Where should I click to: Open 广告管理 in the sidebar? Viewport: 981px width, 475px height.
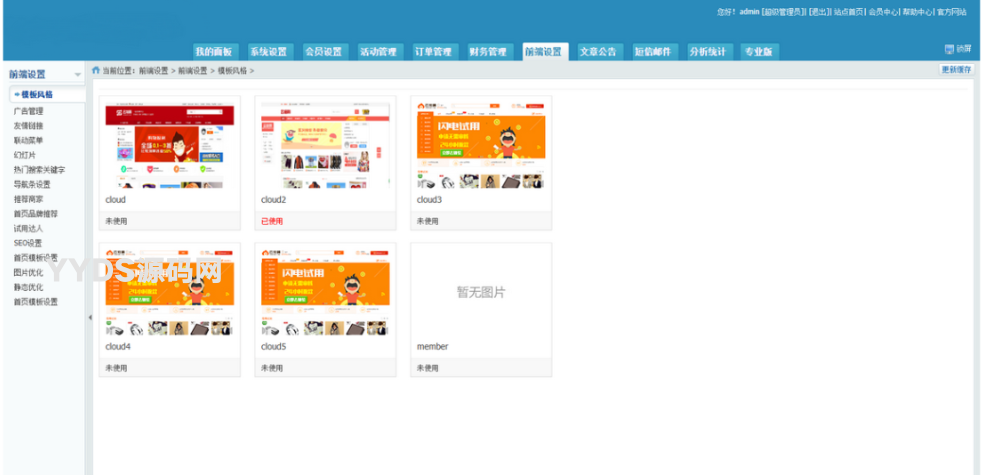click(x=28, y=111)
